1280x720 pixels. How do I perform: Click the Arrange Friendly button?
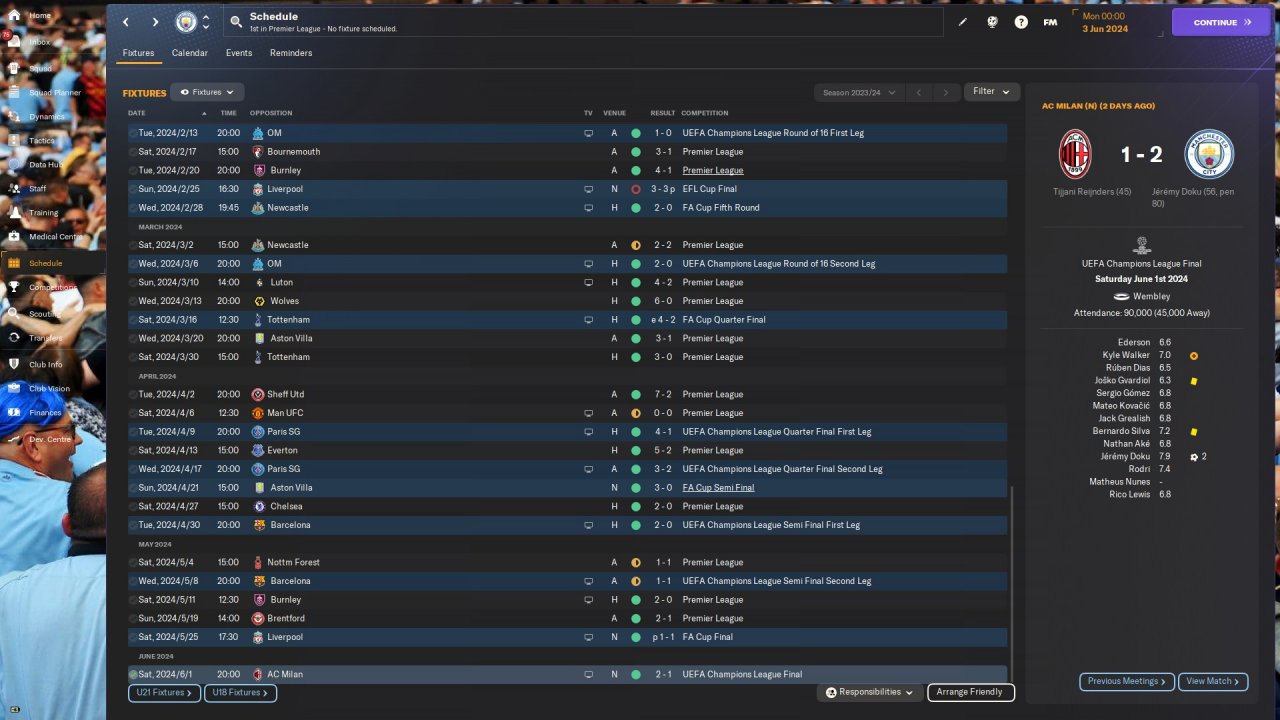(x=970, y=692)
